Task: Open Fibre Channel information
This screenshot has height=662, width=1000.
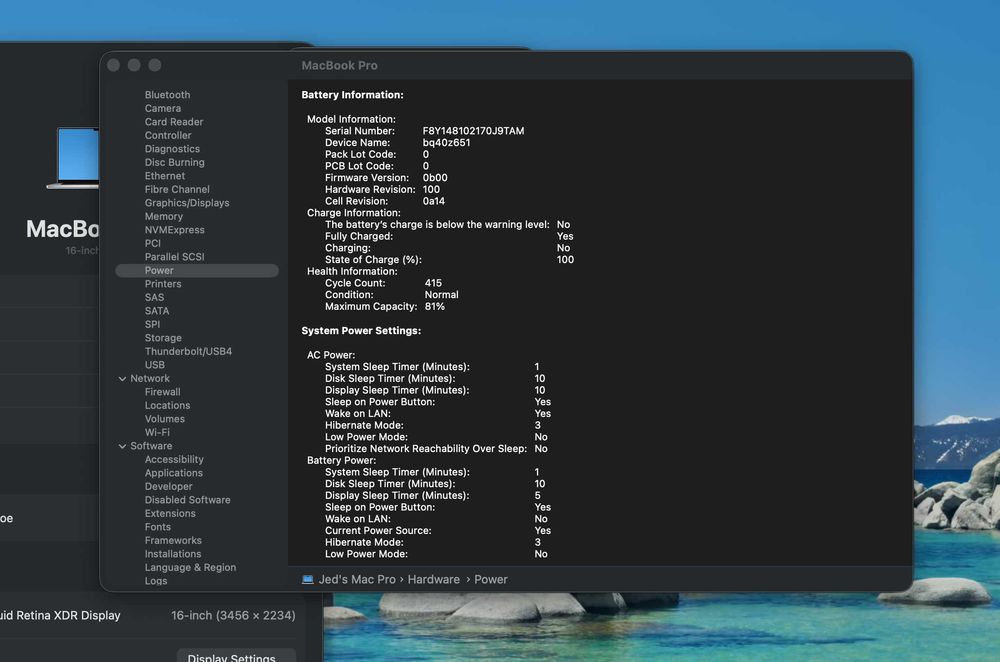Action: coord(177,189)
